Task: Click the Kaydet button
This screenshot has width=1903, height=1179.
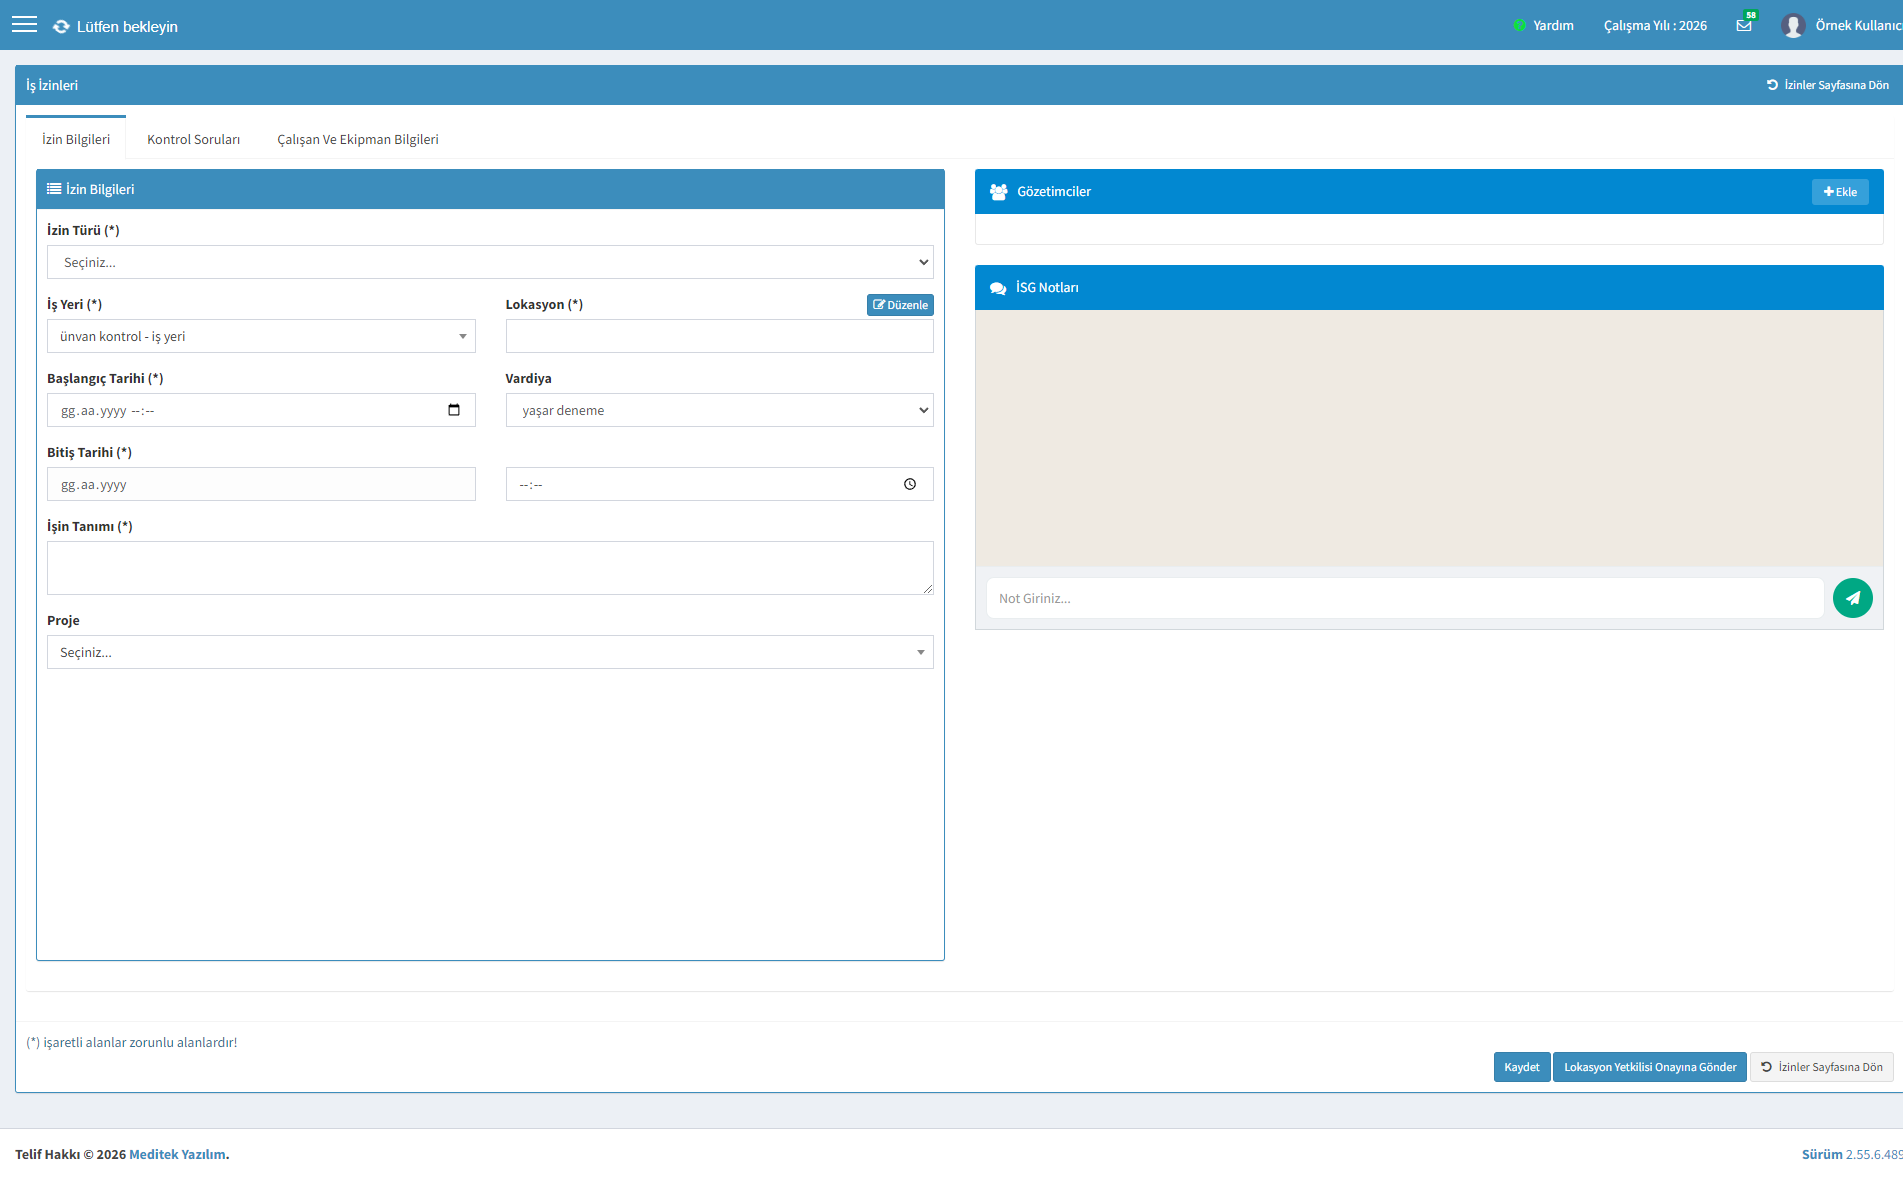Action: (1522, 1067)
